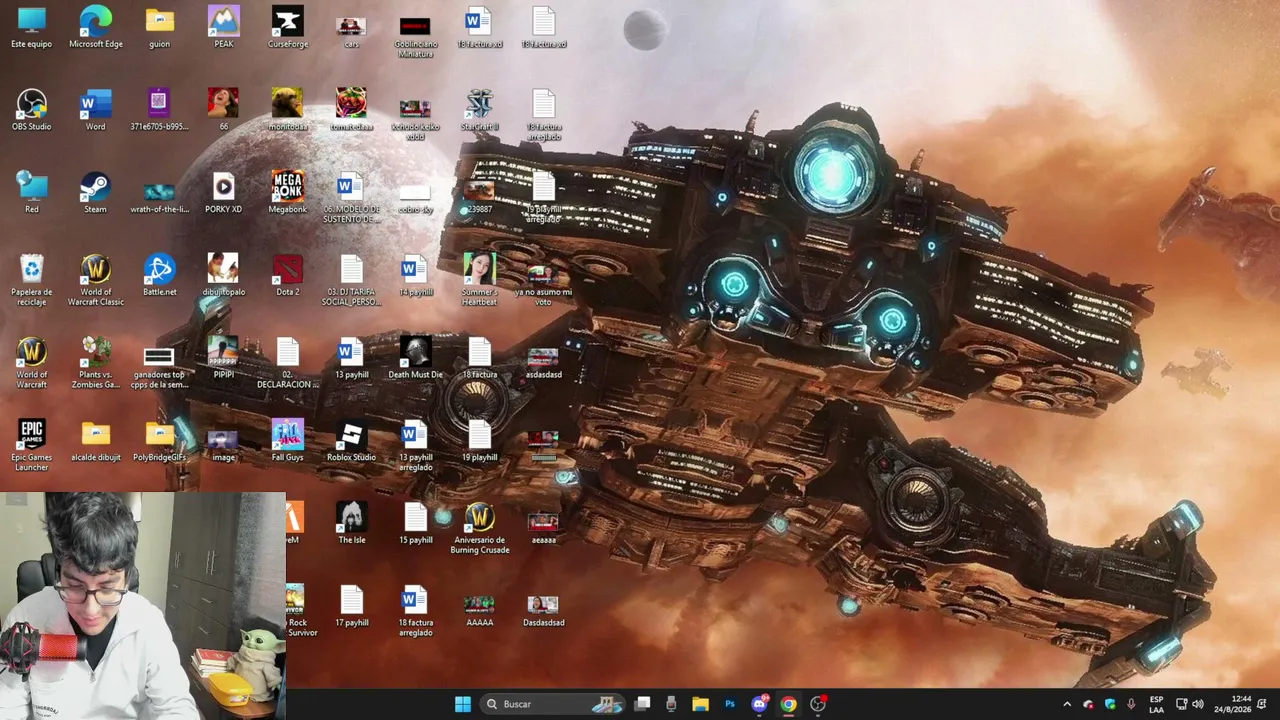1280x720 pixels.
Task: Switch to Google Chrome on the taskbar
Action: click(788, 704)
